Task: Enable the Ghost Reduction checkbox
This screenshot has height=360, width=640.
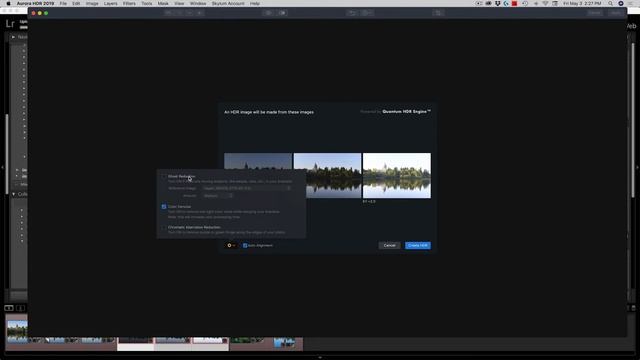Action: pos(164,176)
